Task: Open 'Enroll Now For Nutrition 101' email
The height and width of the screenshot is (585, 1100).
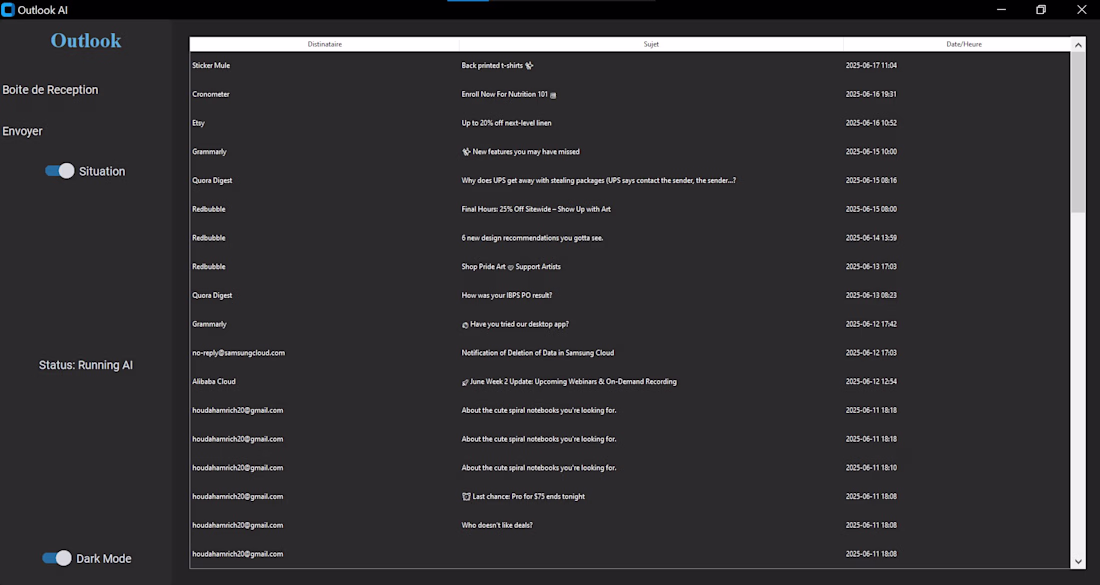Action: click(x=509, y=94)
